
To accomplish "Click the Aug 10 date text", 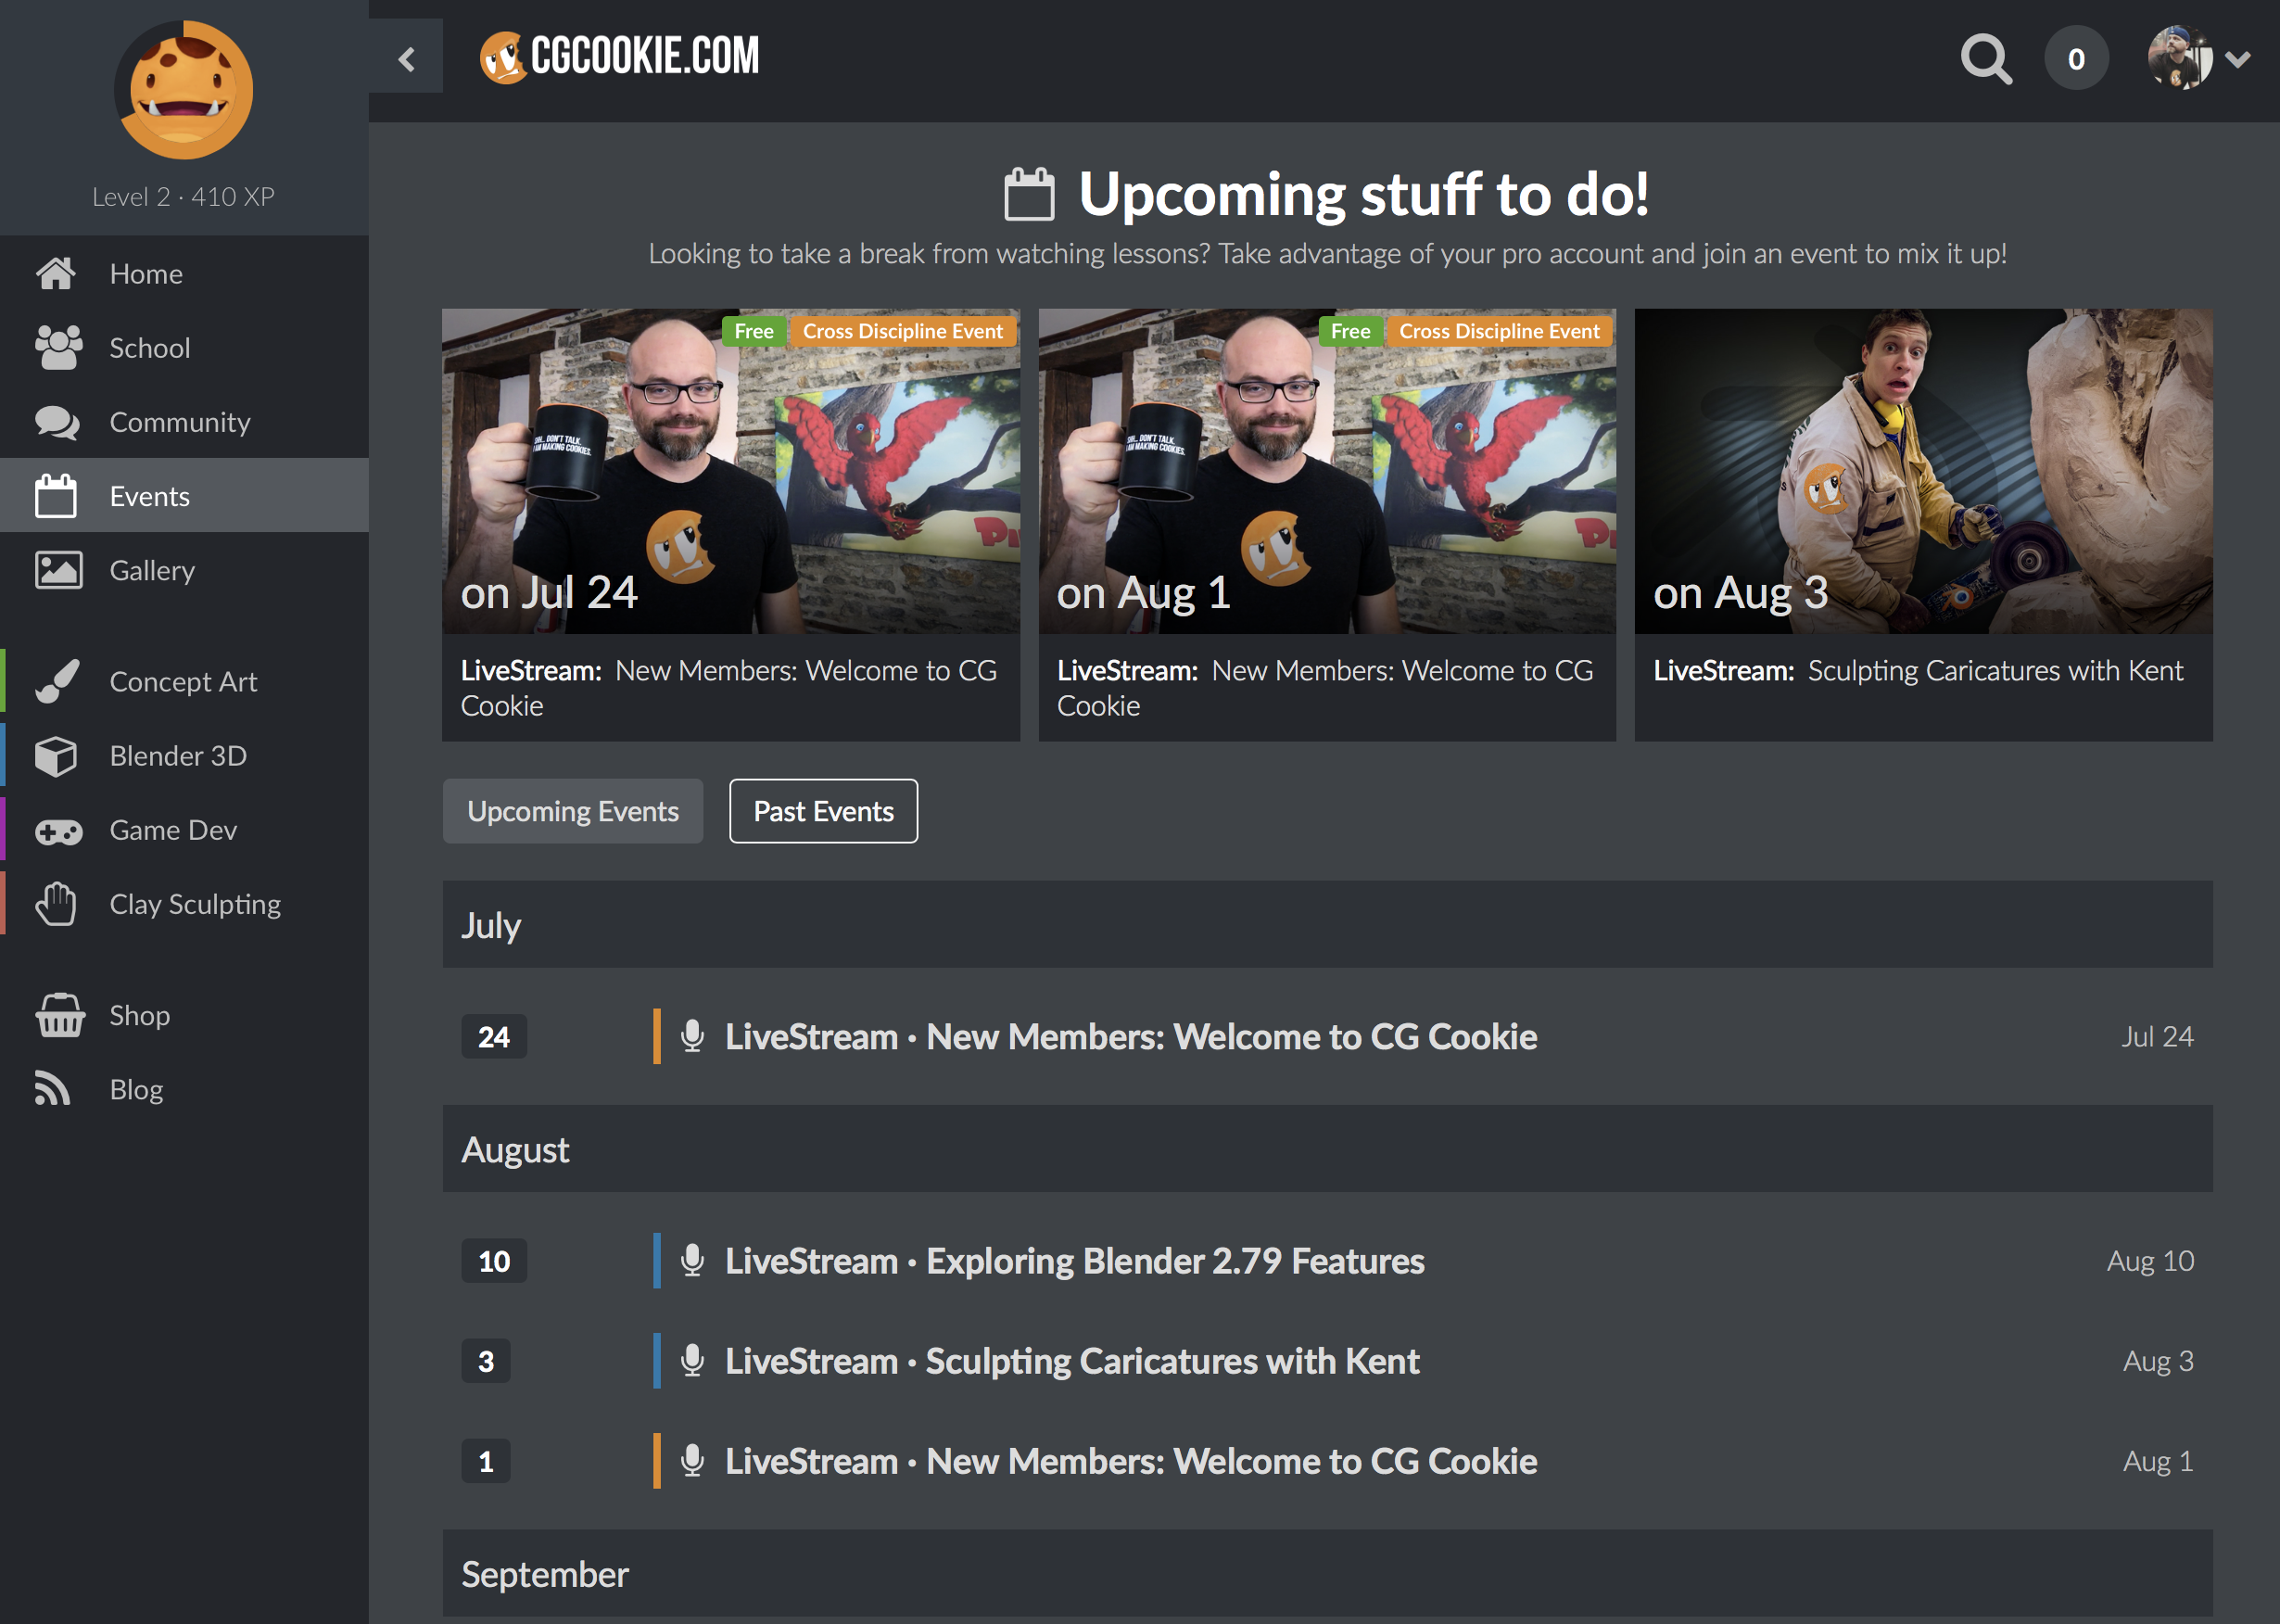I will coord(2150,1260).
